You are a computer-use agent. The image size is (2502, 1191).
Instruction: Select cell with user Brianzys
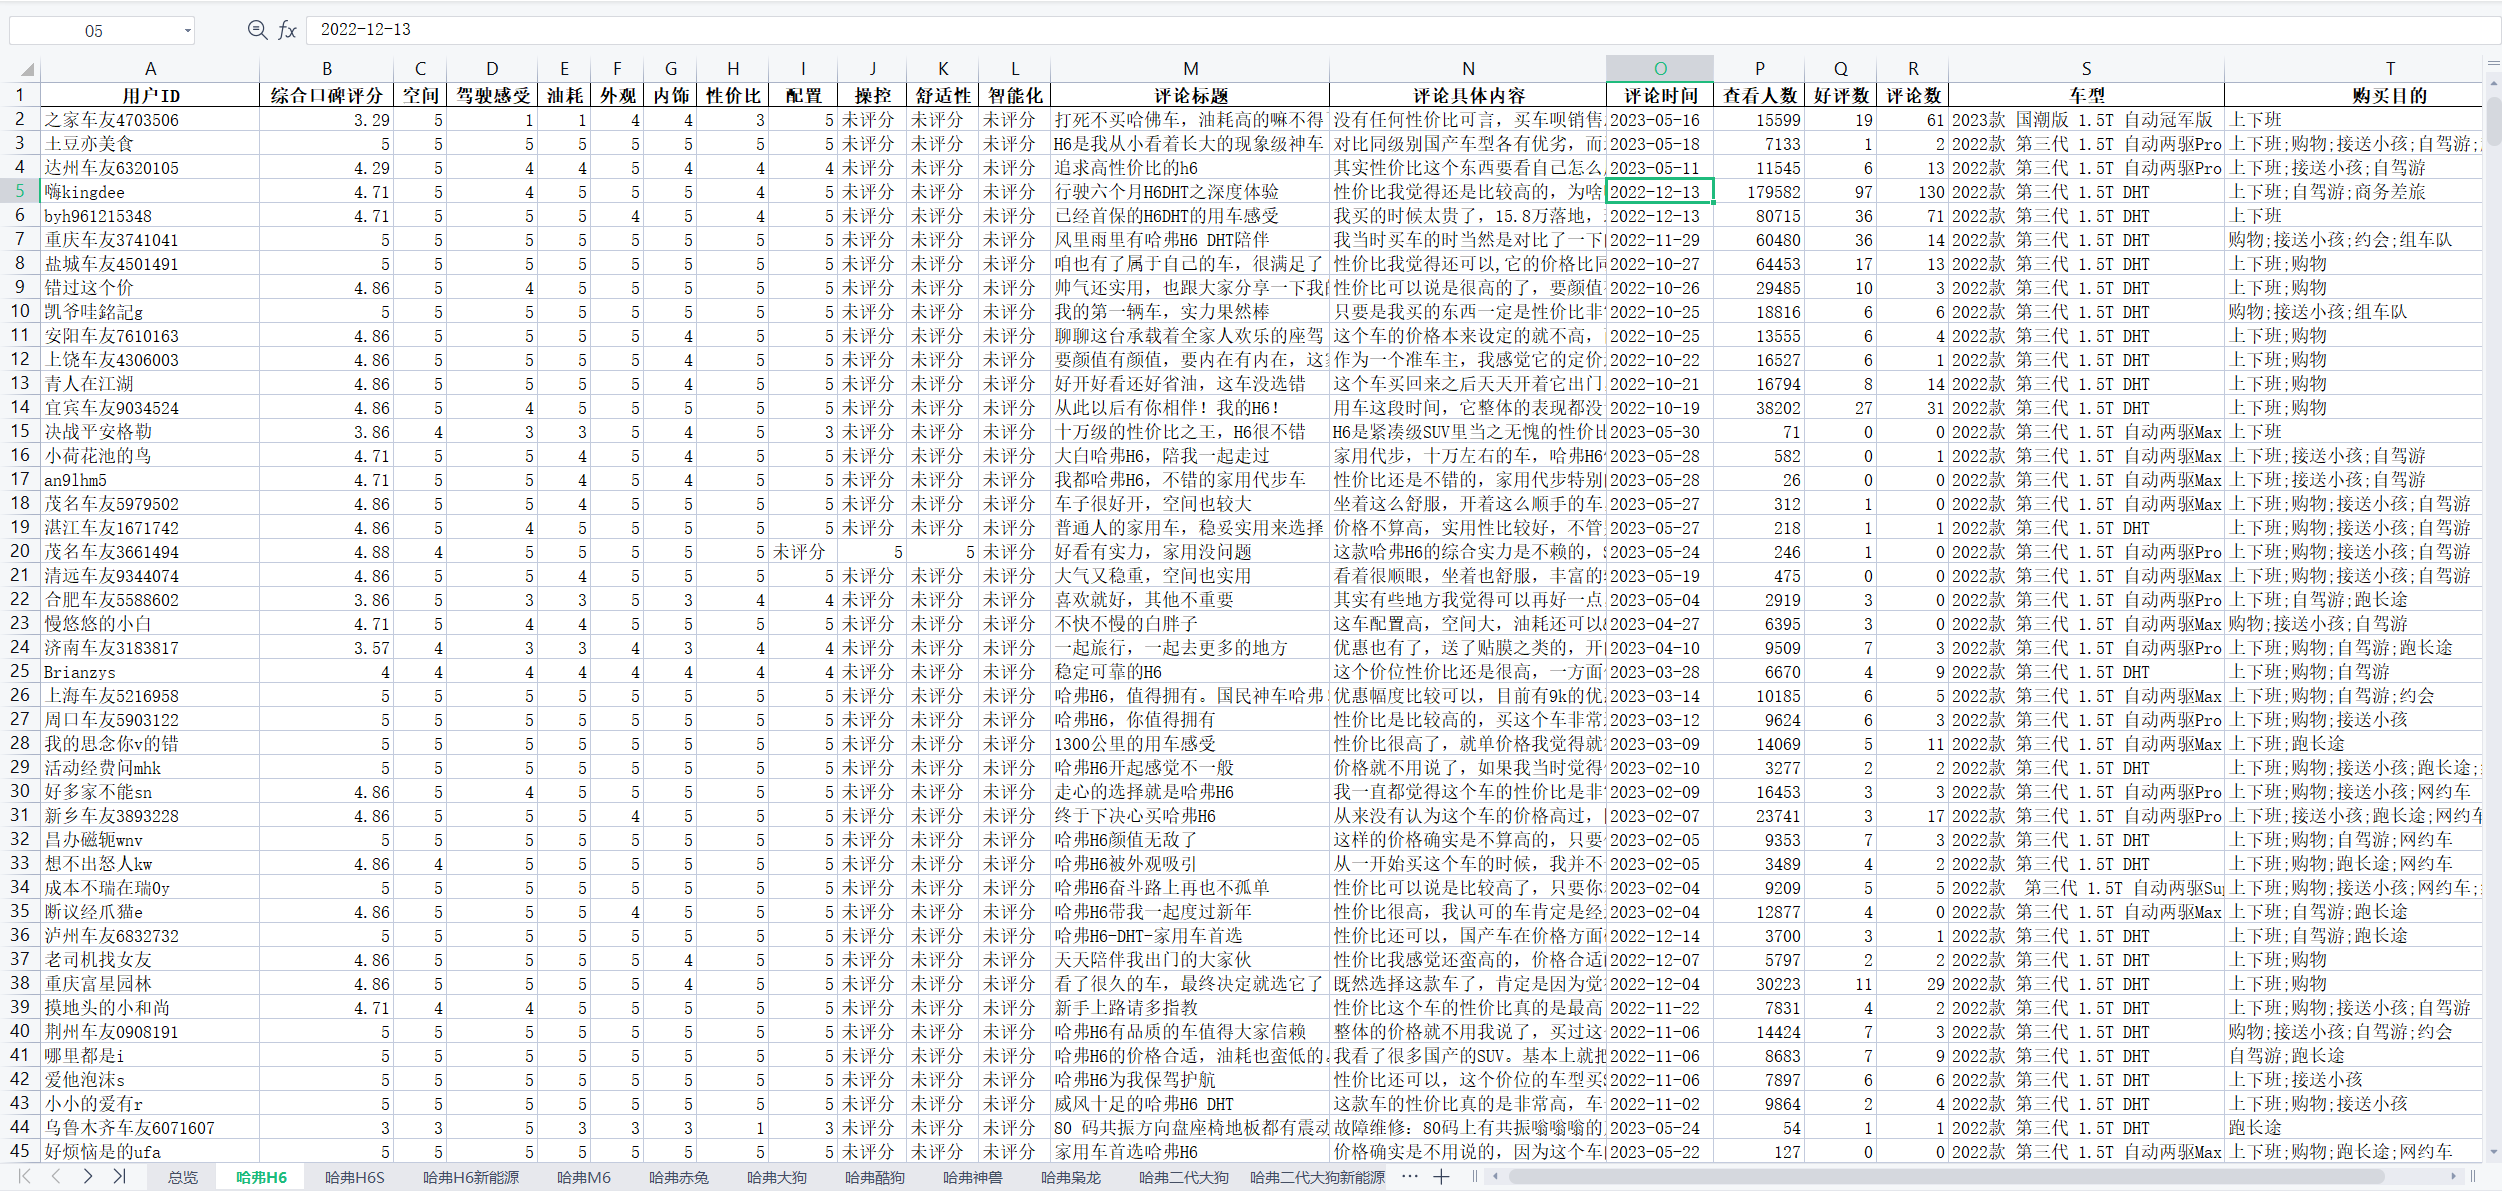click(x=150, y=672)
